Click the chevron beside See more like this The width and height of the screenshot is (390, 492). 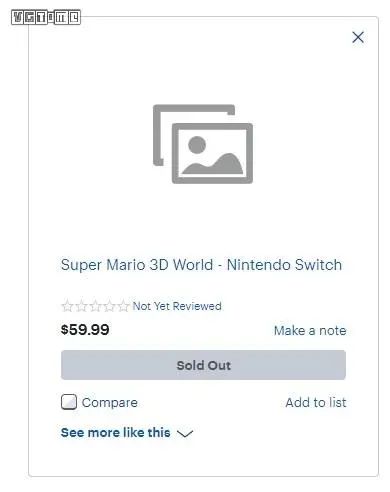tap(185, 433)
